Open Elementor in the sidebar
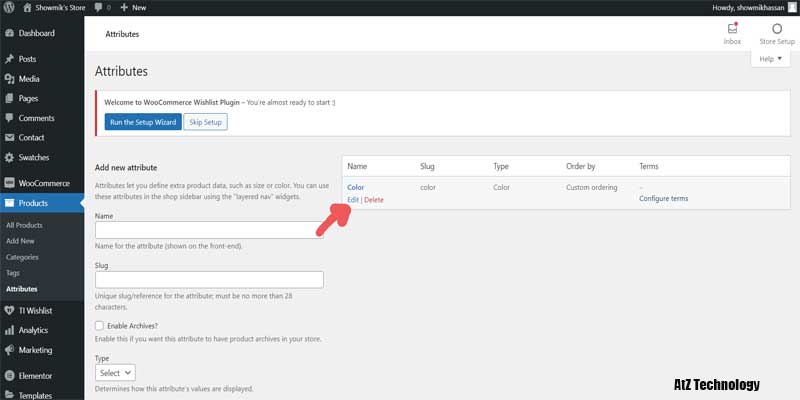The width and height of the screenshot is (800, 400). coord(35,376)
